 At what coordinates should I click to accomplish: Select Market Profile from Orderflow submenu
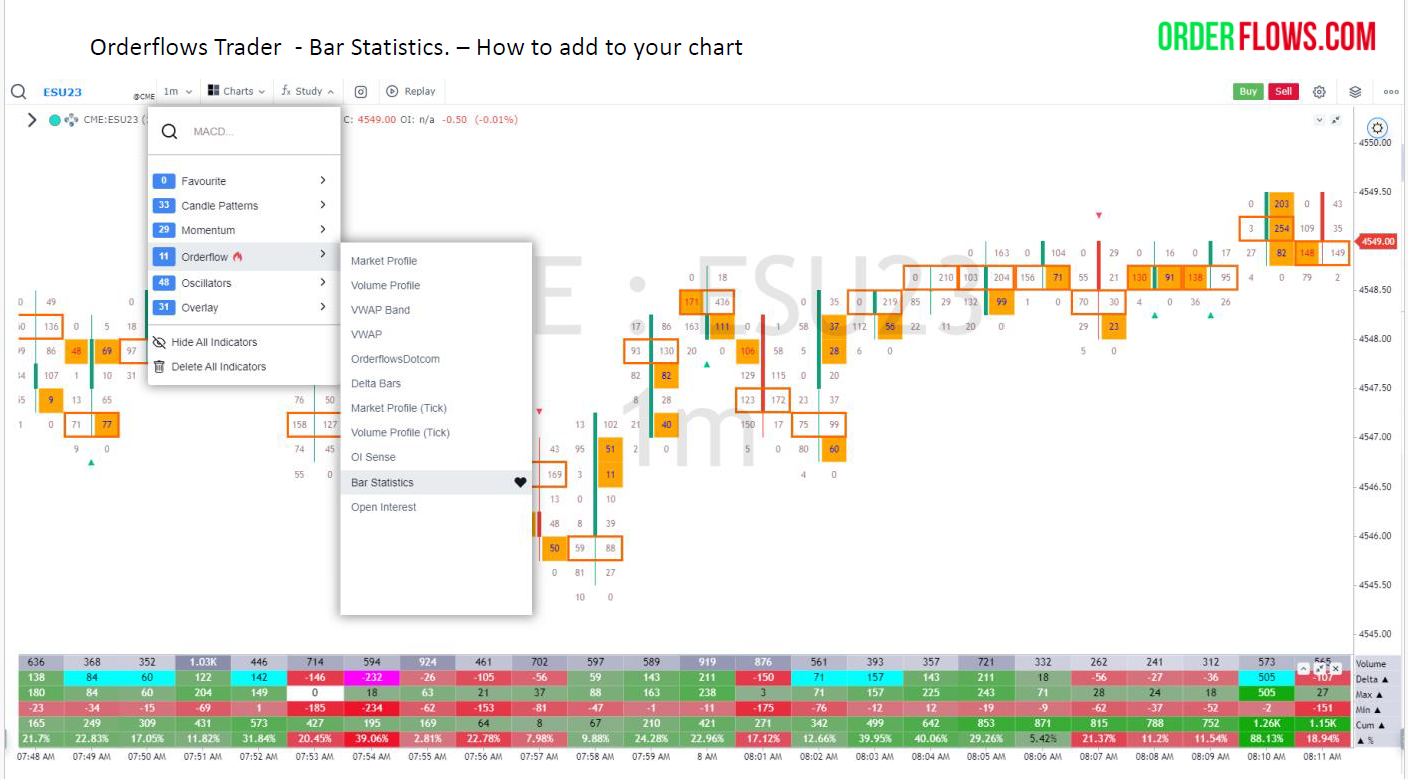pos(384,261)
